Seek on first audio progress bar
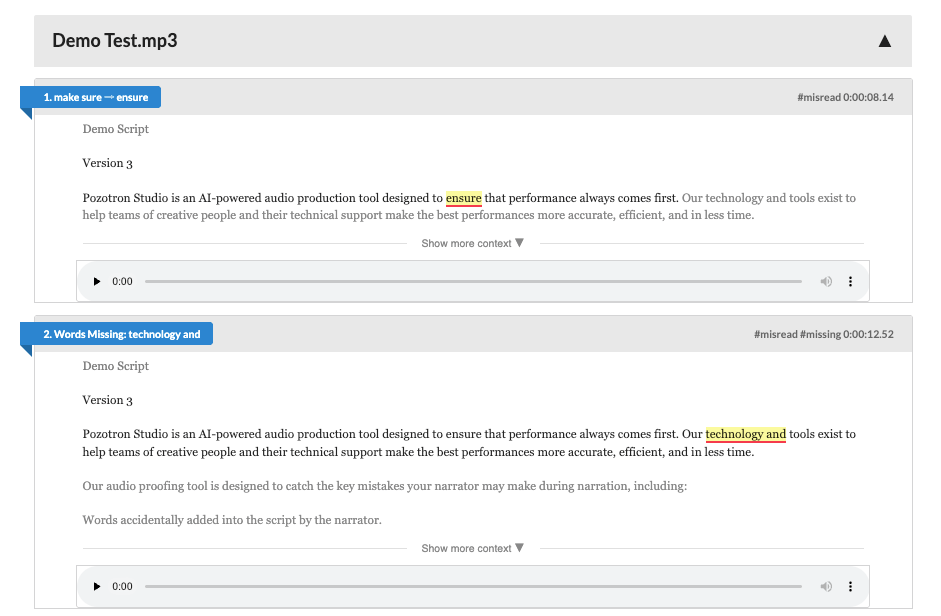 472,282
